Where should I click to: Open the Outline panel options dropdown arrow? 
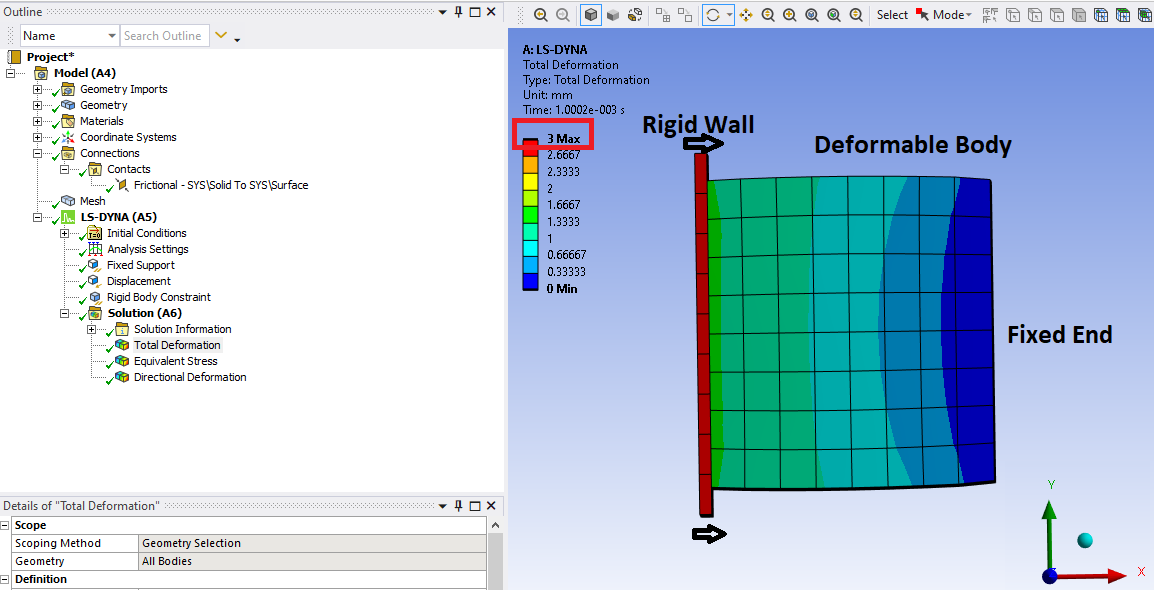click(442, 13)
